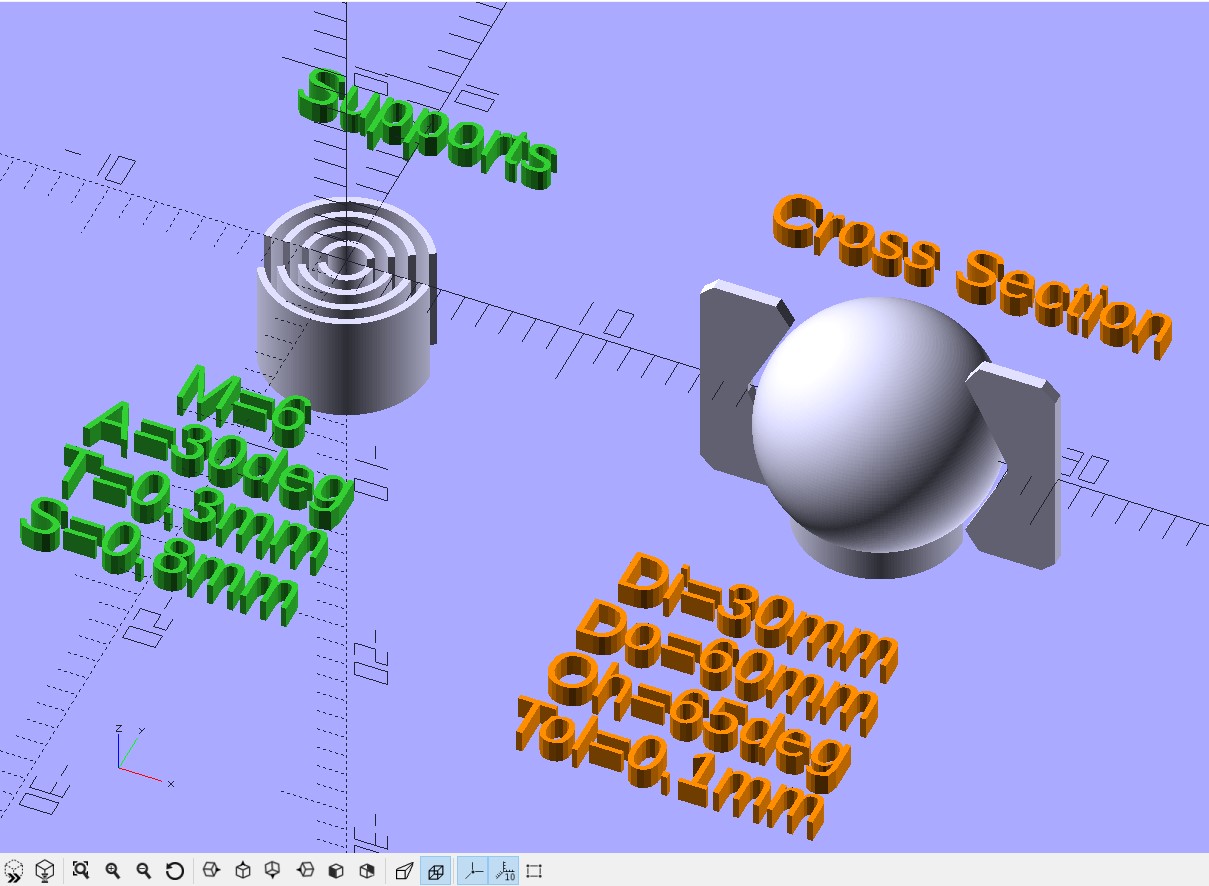Click the 'Tol=0.1mm' orange label
The image size is (1209, 886).
coord(672,765)
